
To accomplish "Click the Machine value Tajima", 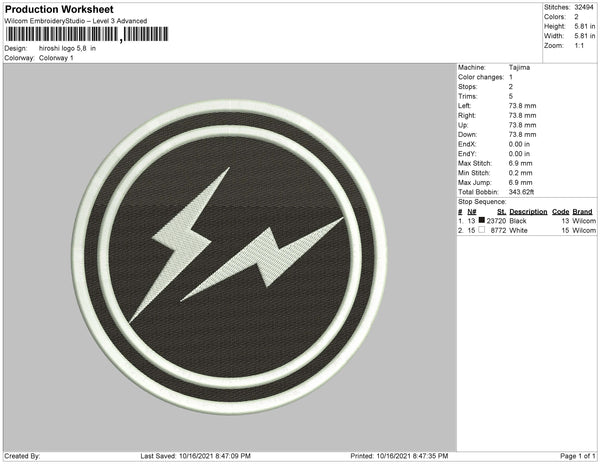I will (519, 67).
